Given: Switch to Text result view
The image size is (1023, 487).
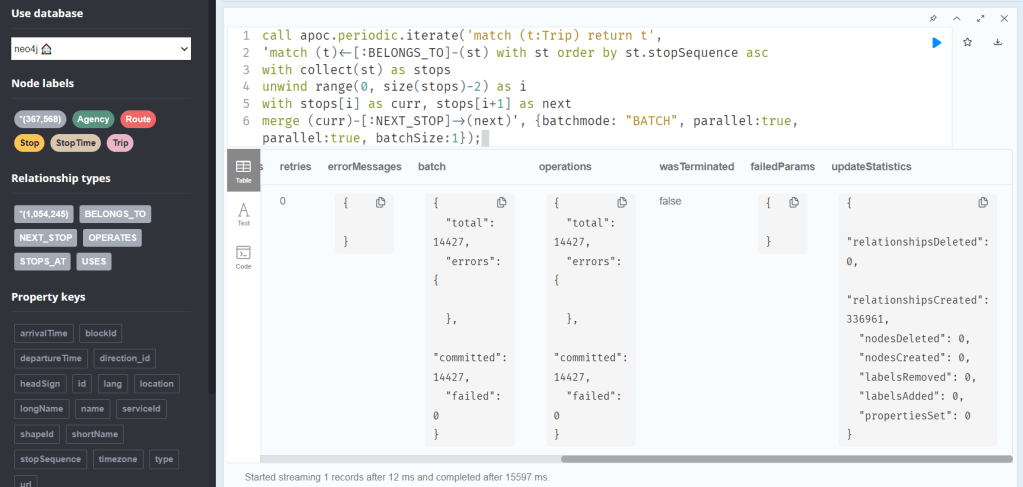Looking at the screenshot, I should click(x=243, y=214).
